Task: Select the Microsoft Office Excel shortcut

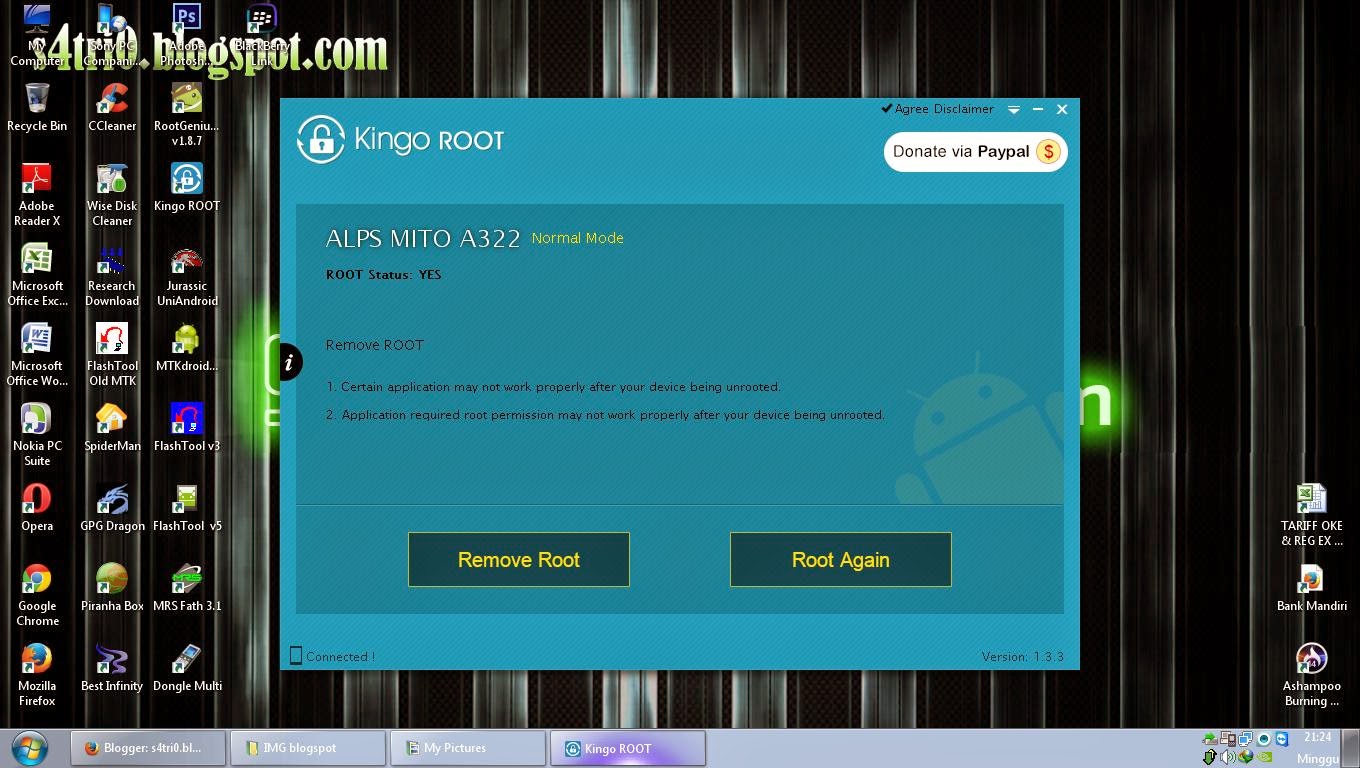Action: click(37, 274)
